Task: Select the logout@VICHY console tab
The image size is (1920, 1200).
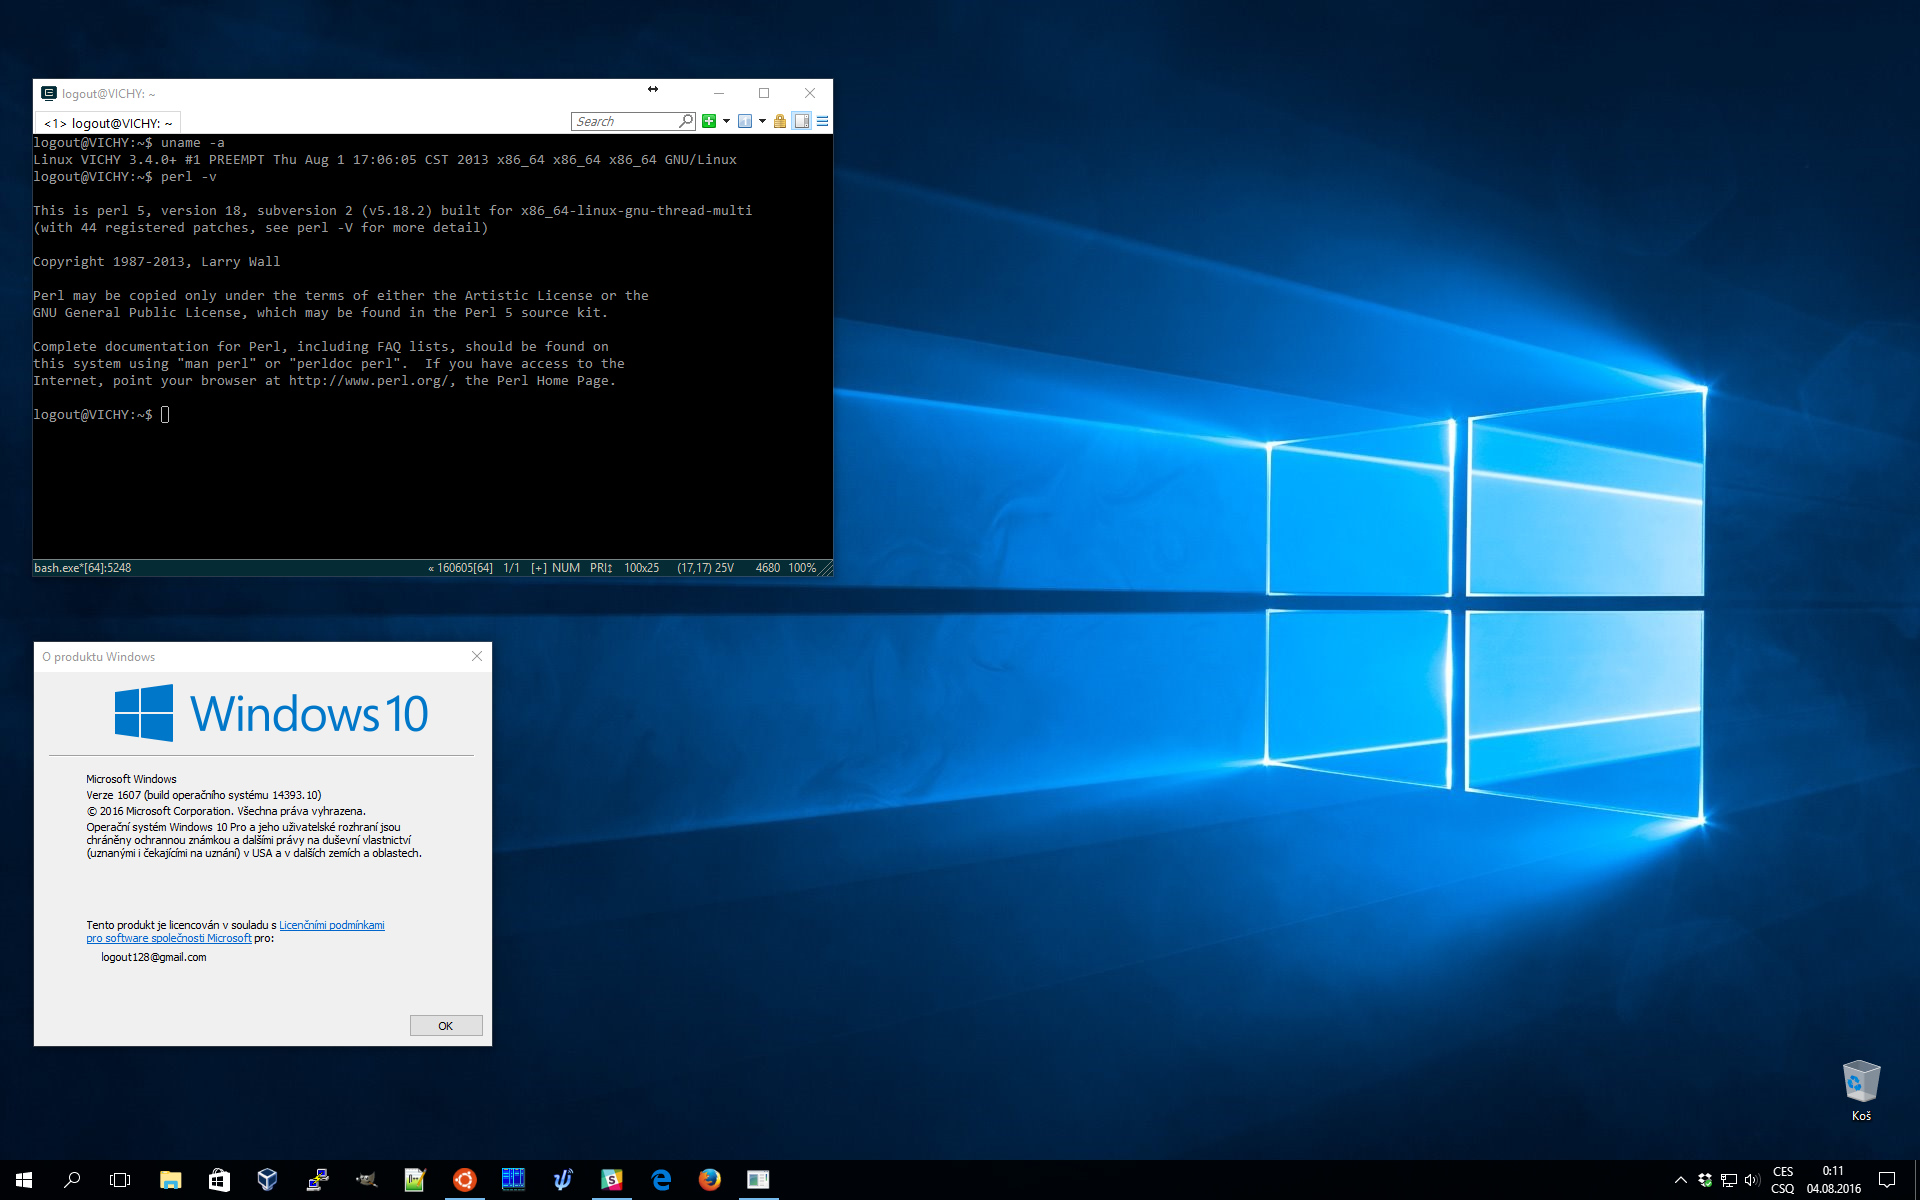Action: tap(108, 123)
